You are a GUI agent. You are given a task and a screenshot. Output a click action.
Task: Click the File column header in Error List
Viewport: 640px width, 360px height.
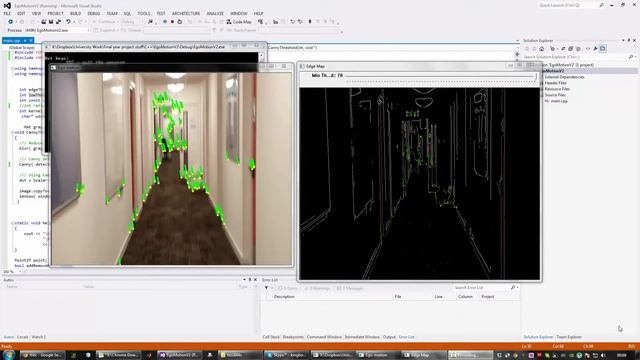pyautogui.click(x=398, y=297)
